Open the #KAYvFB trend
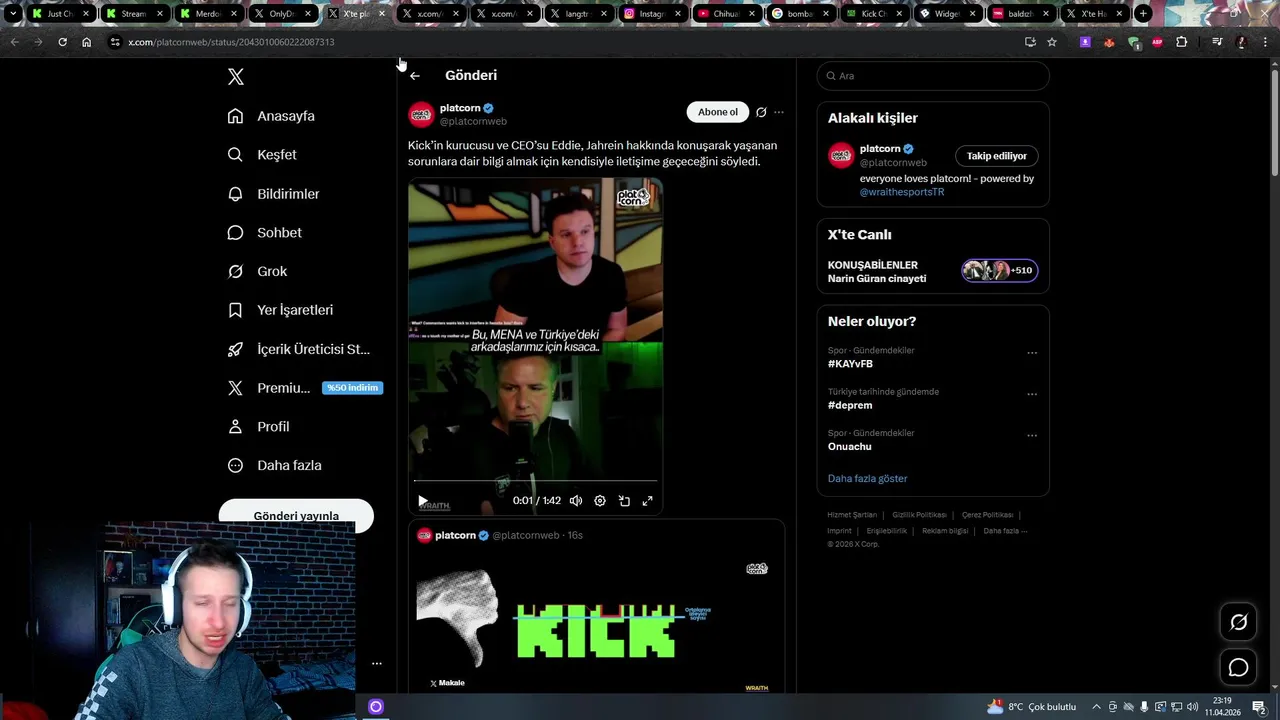This screenshot has height=720, width=1280. (850, 364)
